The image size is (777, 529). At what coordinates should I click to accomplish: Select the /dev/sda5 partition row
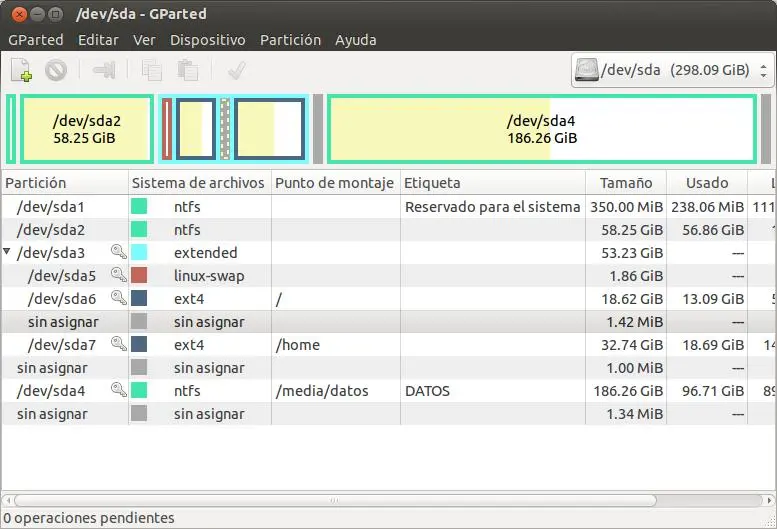click(x=388, y=275)
